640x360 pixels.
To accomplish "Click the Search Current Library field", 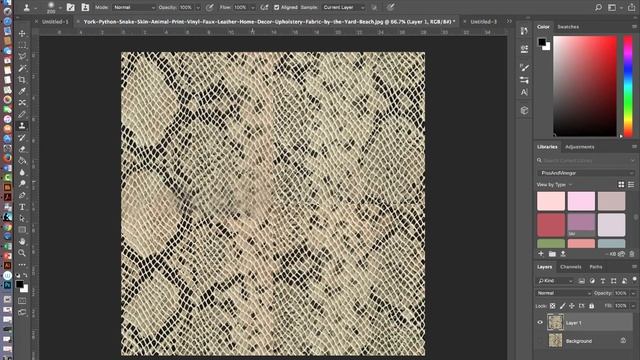I will [586, 161].
